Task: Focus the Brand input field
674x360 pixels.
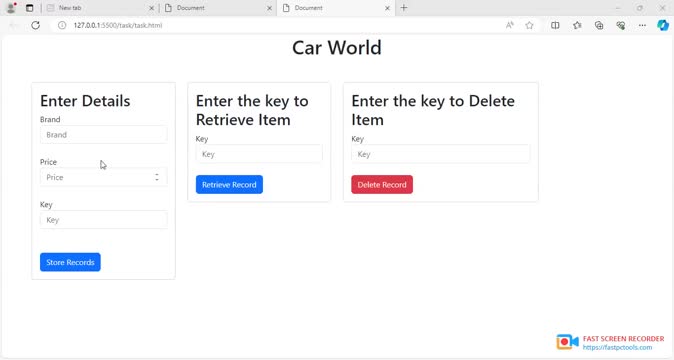Action: click(104, 134)
